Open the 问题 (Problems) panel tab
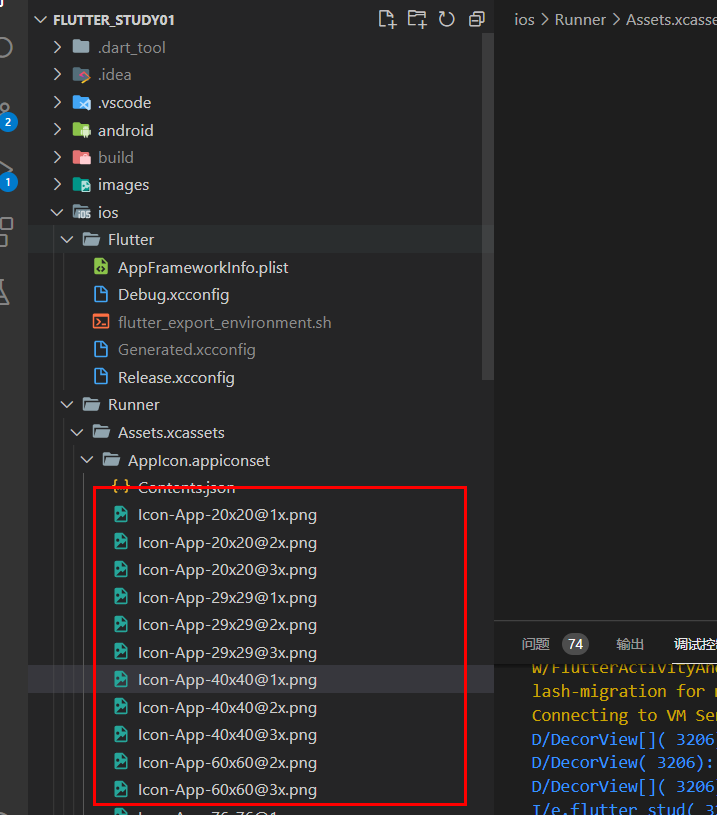The height and width of the screenshot is (815, 717). pyautogui.click(x=536, y=645)
